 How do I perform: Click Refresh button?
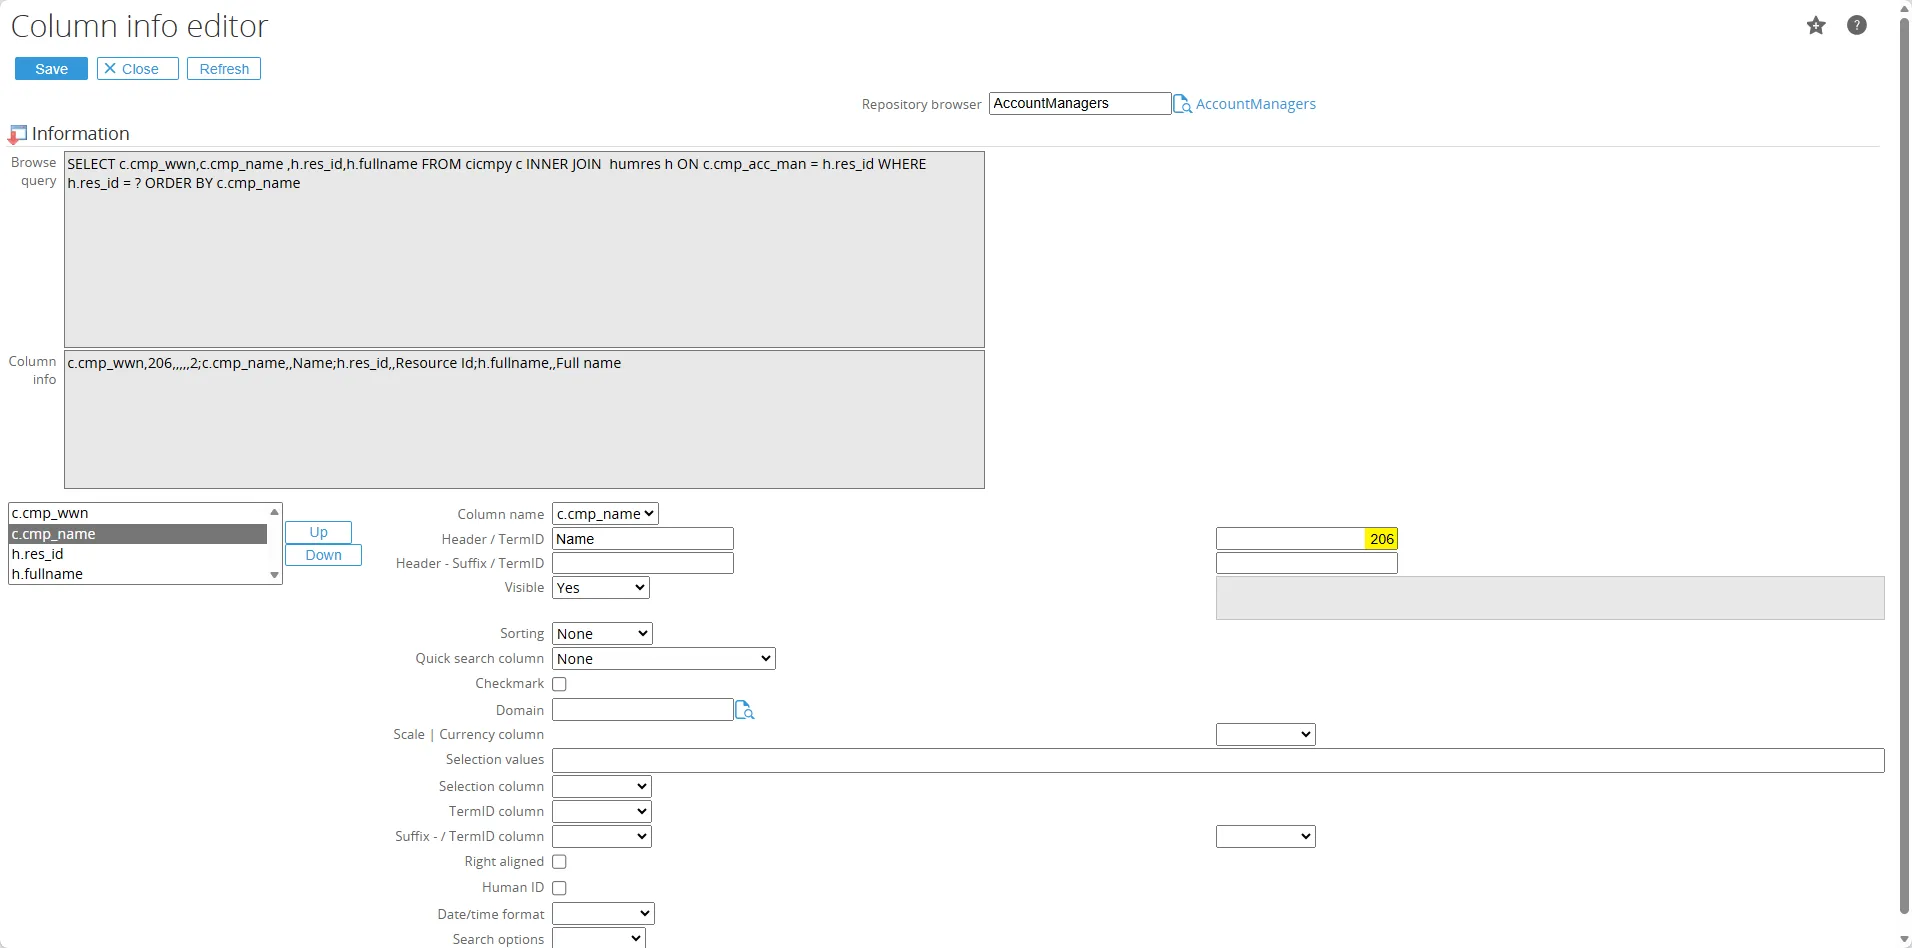coord(224,69)
